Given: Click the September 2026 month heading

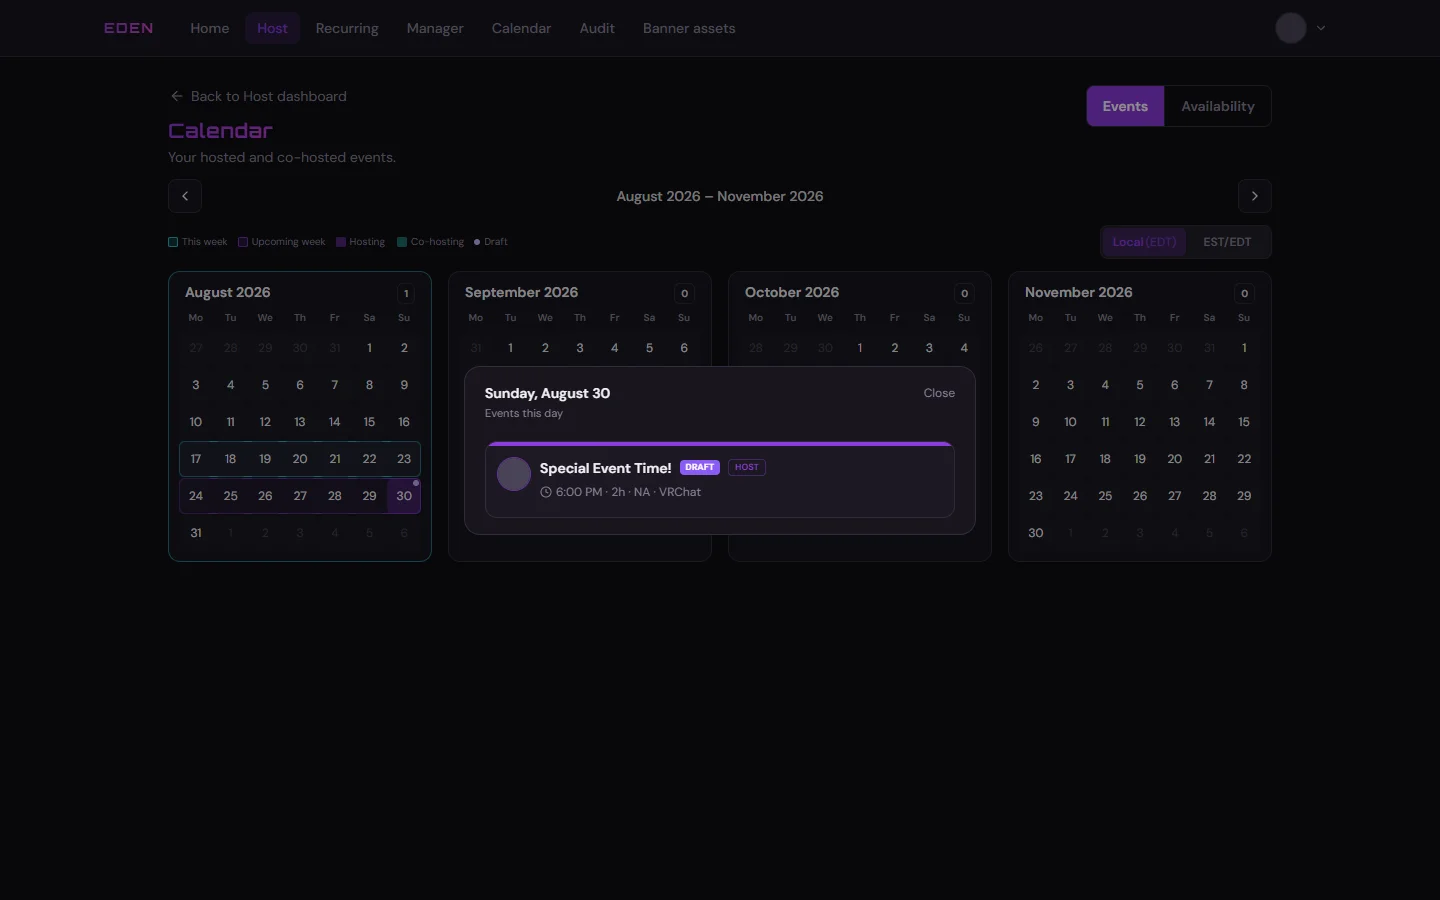Looking at the screenshot, I should tap(522, 292).
